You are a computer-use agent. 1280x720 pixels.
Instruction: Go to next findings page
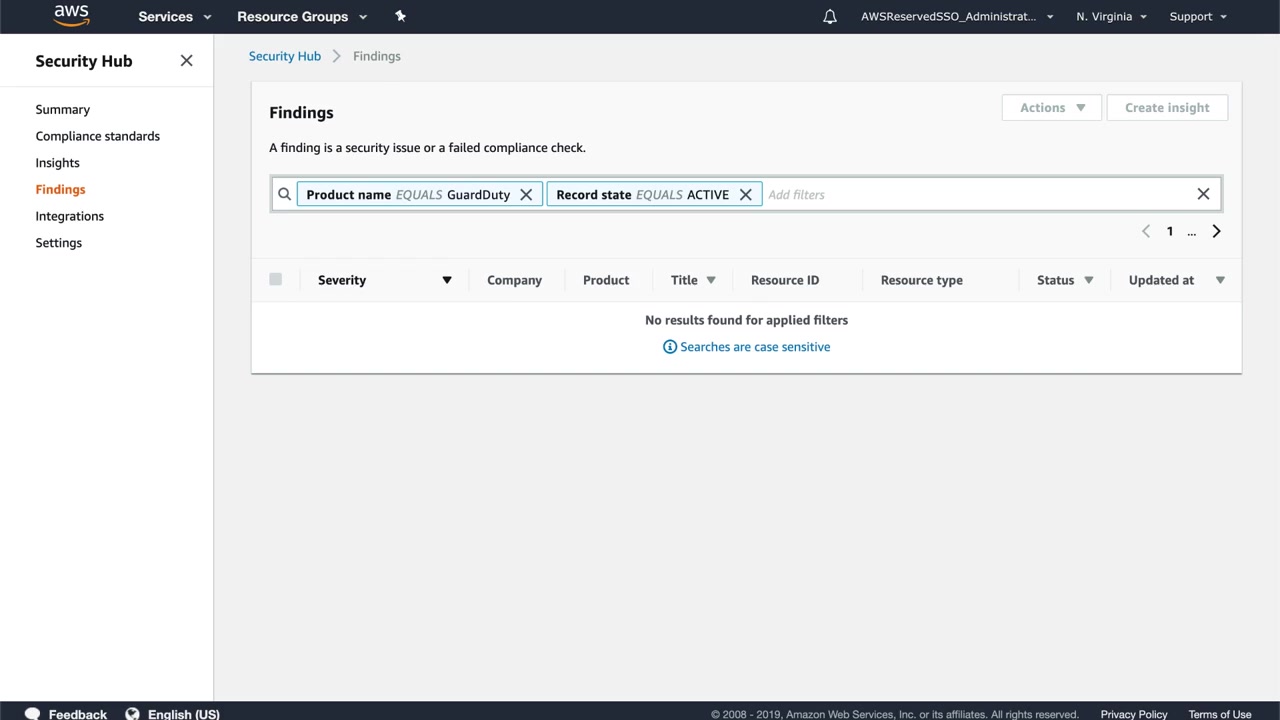(x=1216, y=232)
